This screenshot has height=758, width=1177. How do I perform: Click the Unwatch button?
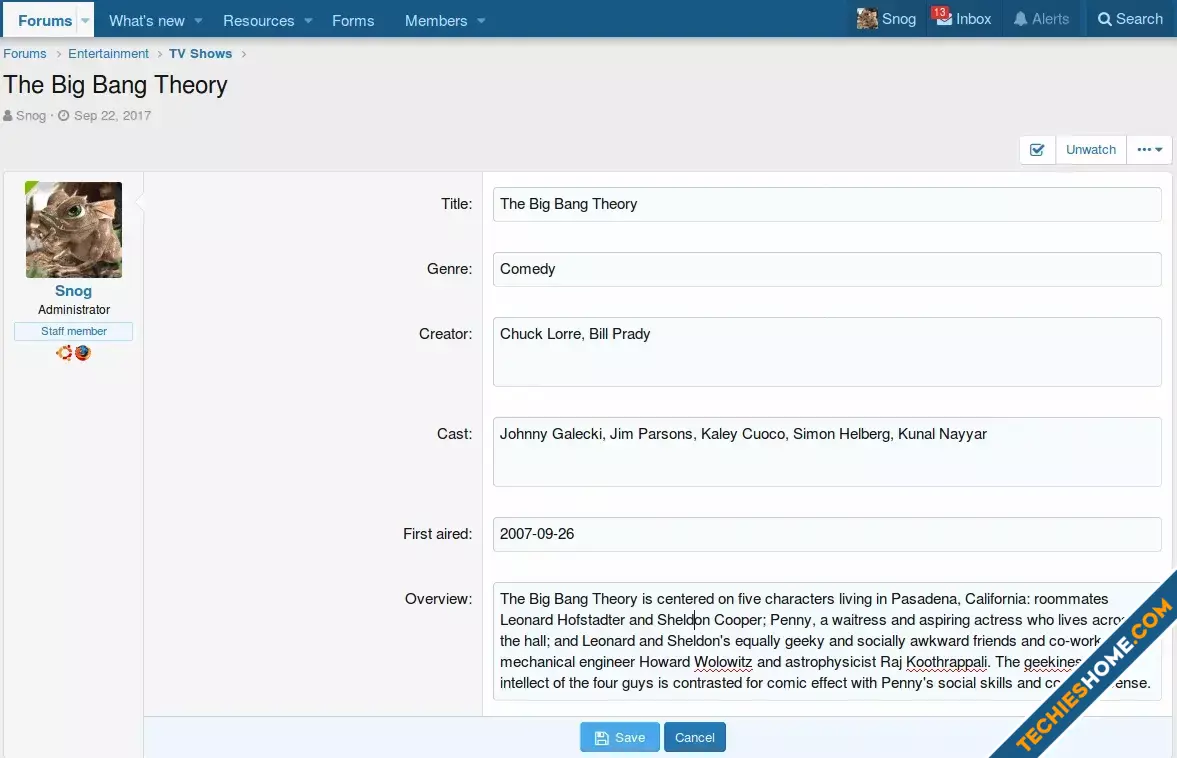pyautogui.click(x=1091, y=149)
